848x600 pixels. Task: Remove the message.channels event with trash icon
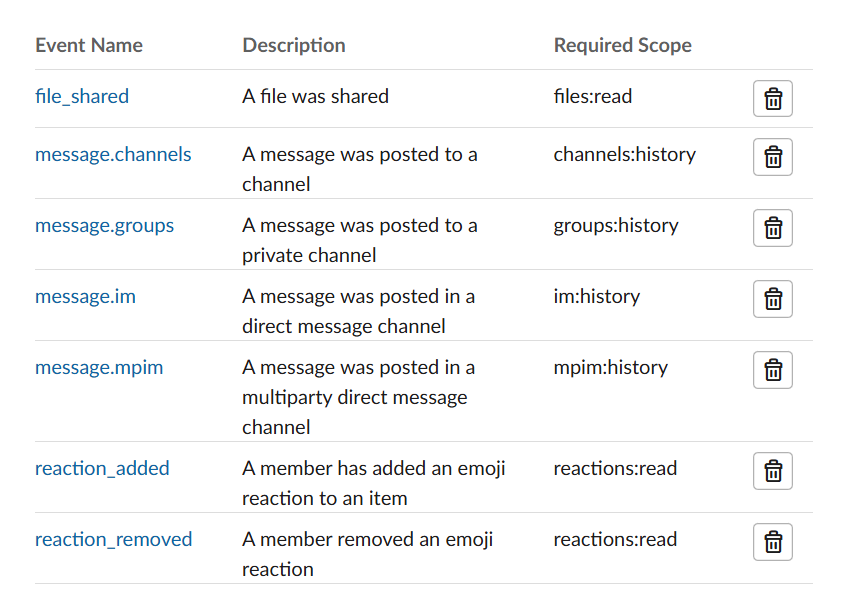click(x=773, y=157)
